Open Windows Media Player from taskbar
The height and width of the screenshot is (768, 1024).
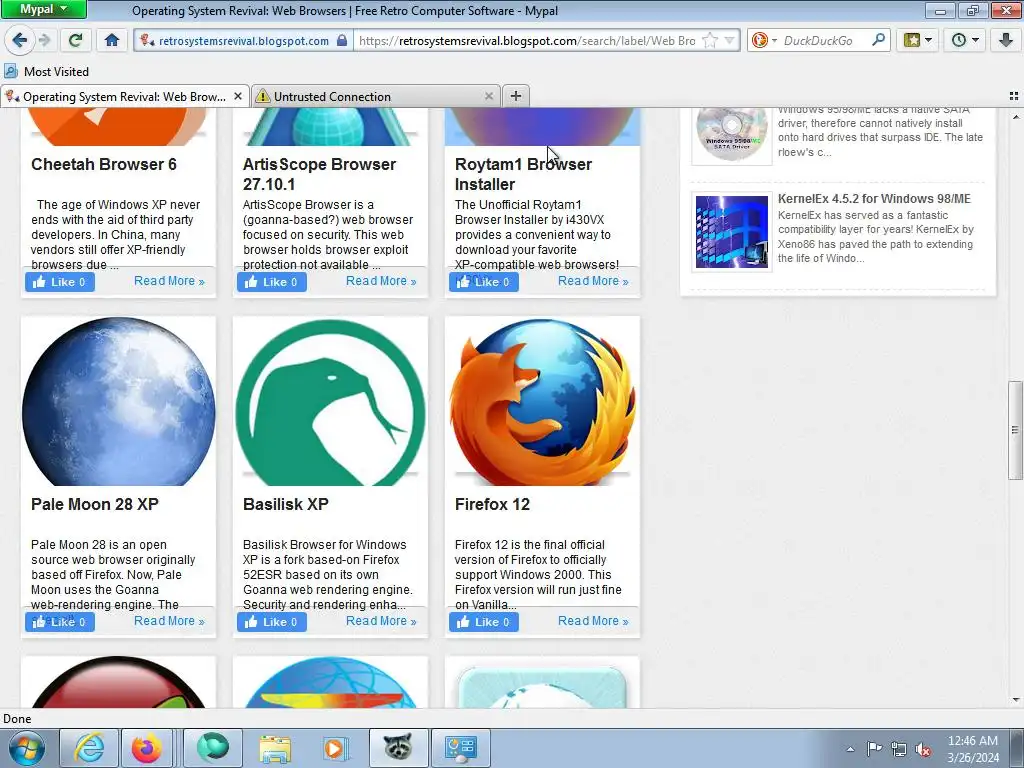click(334, 748)
